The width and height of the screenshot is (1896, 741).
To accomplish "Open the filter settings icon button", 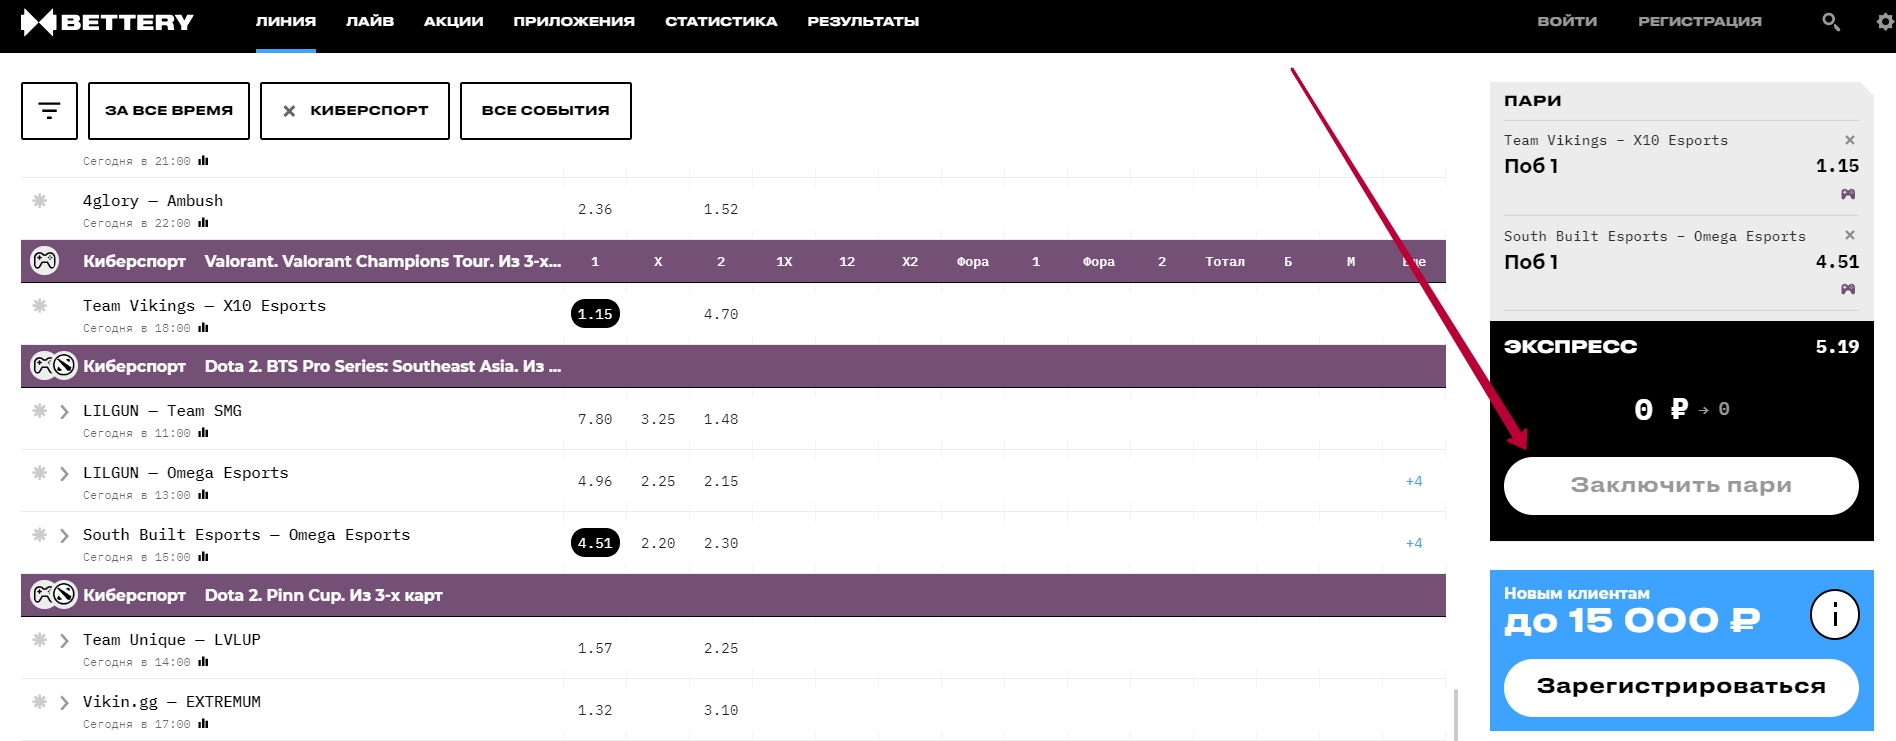I will (49, 111).
